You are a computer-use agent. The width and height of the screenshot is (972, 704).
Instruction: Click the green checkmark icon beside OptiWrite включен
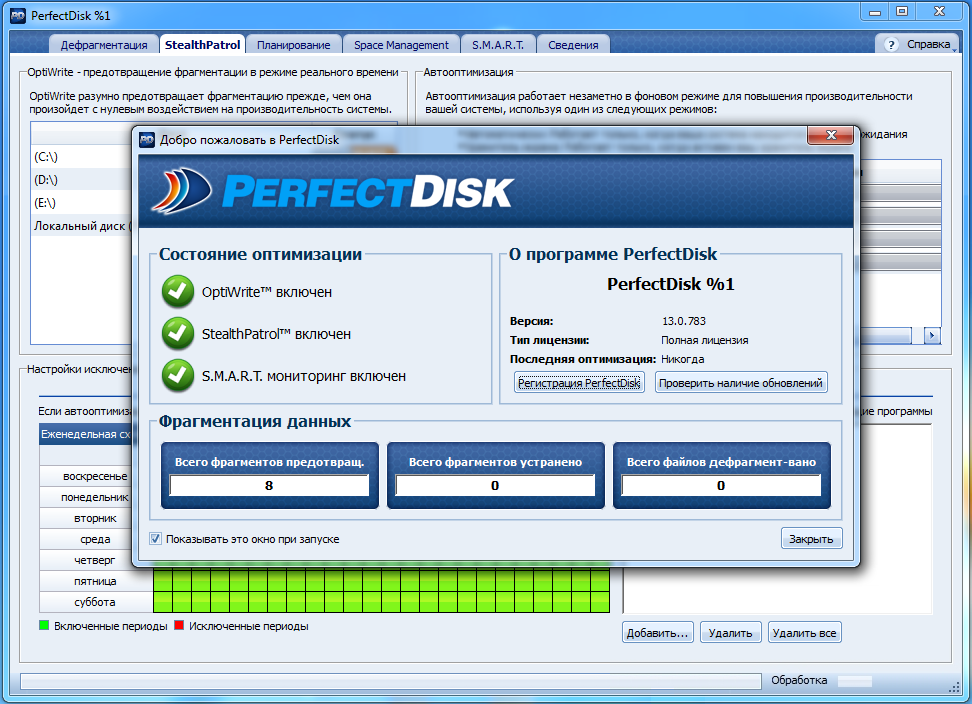(x=178, y=291)
